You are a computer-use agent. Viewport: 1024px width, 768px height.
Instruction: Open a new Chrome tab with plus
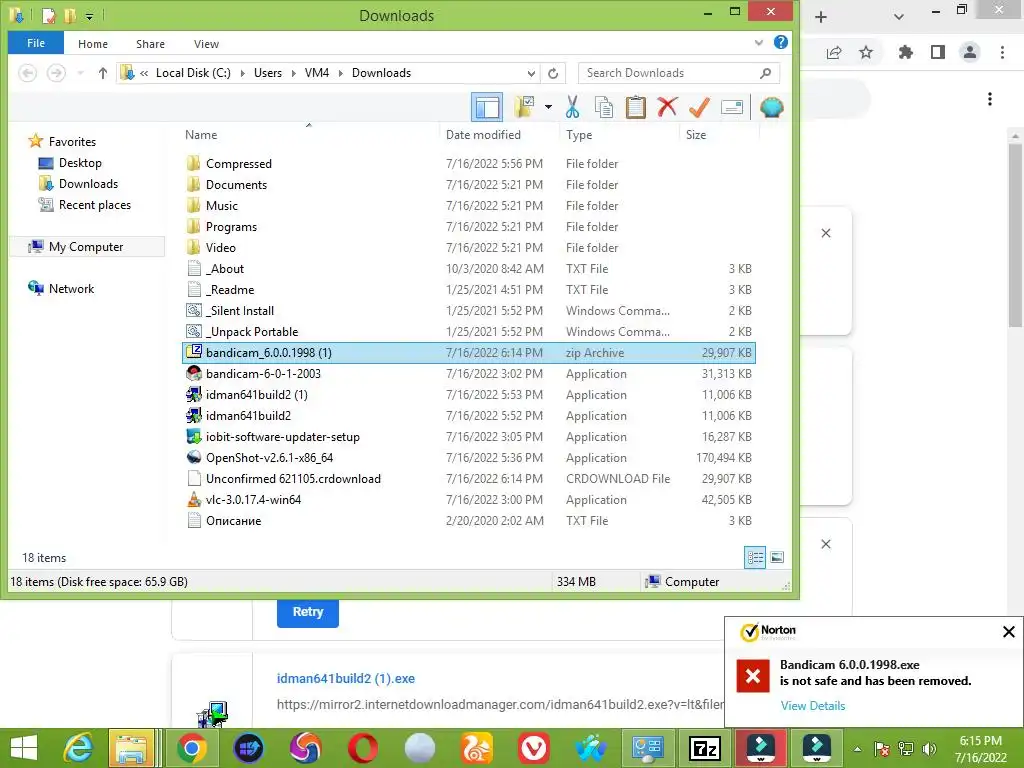tap(821, 17)
